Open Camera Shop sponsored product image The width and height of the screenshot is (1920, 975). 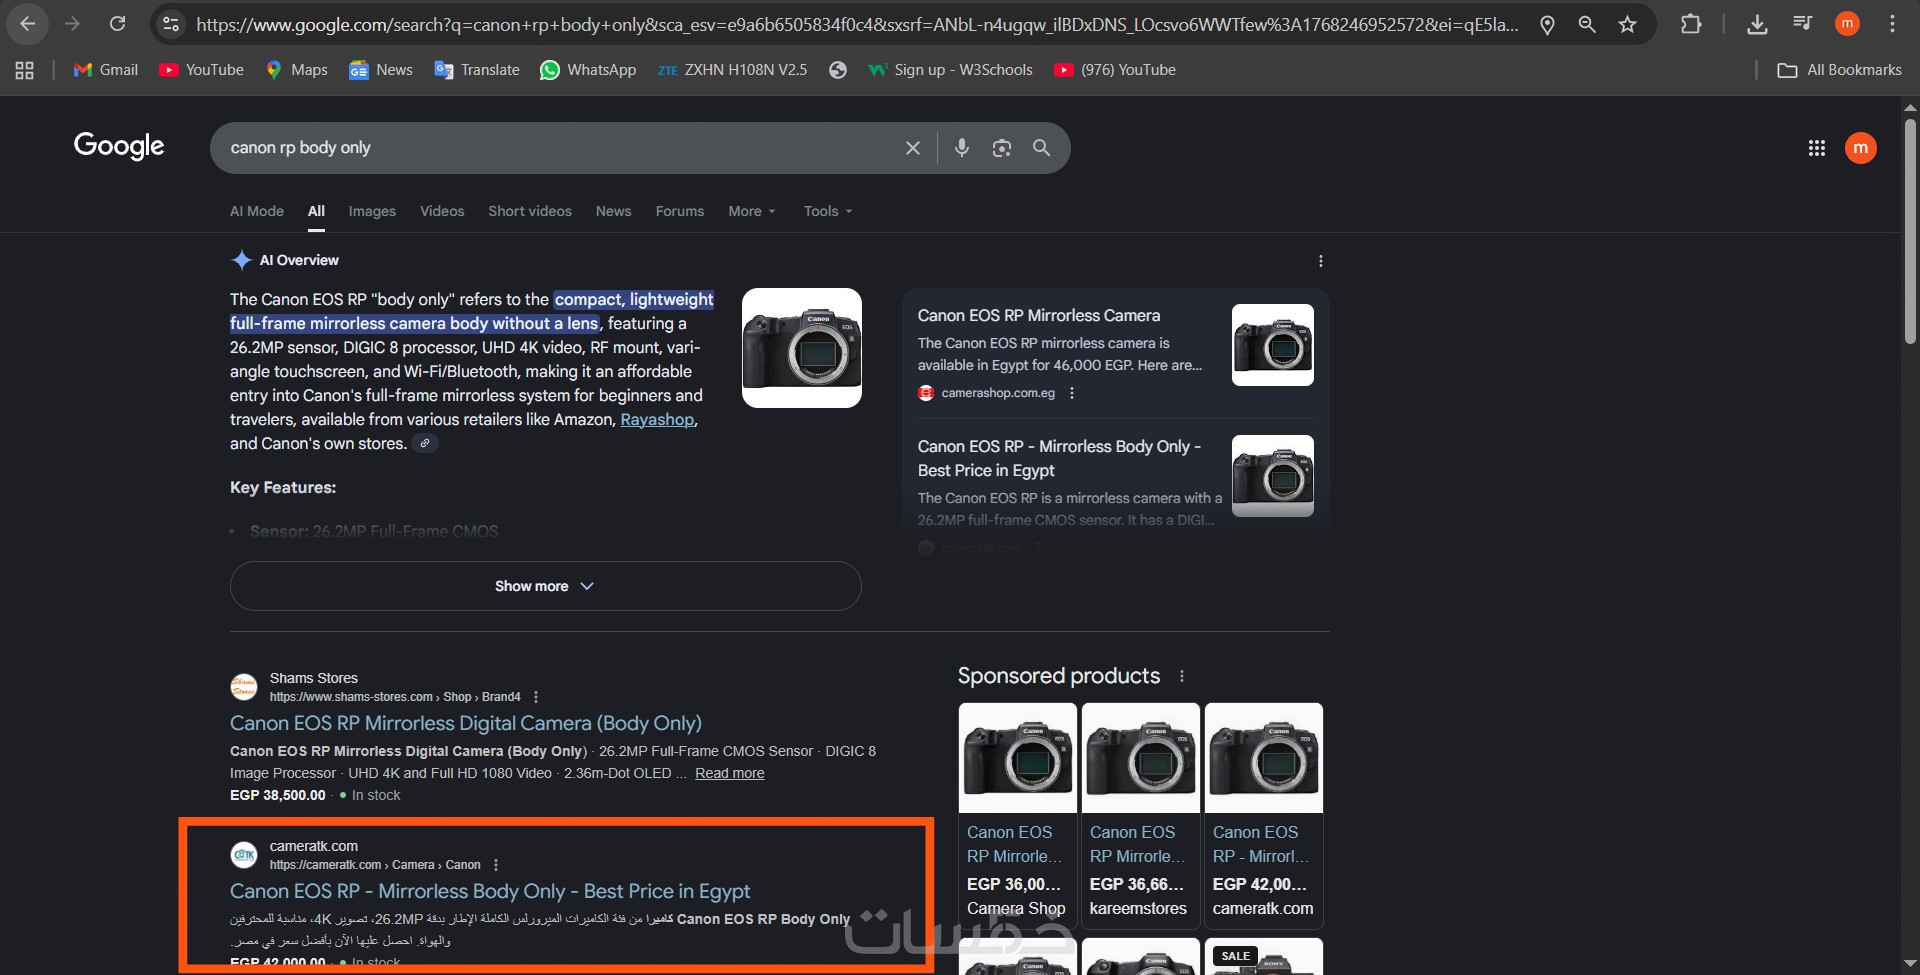pos(1018,758)
